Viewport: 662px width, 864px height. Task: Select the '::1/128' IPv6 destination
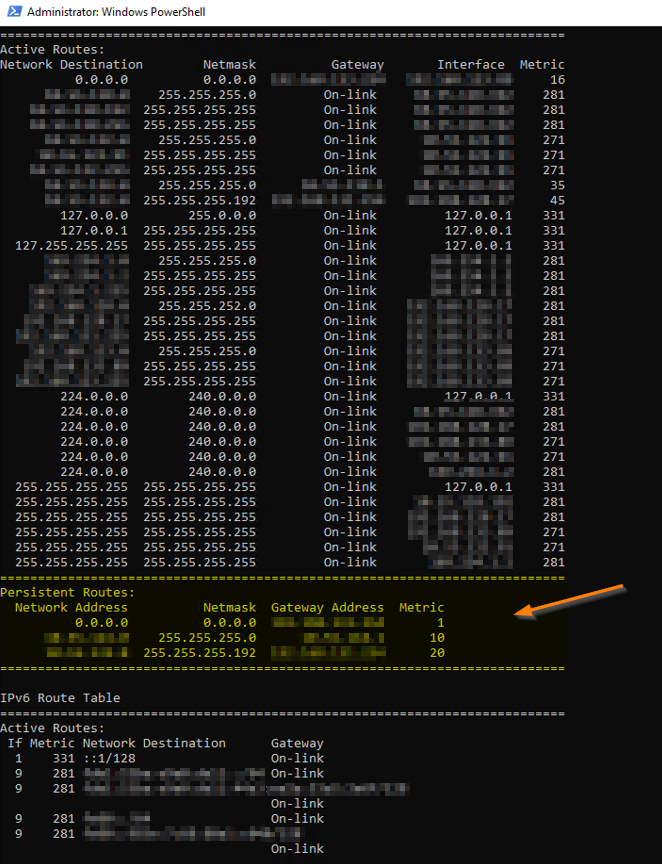[x=109, y=758]
